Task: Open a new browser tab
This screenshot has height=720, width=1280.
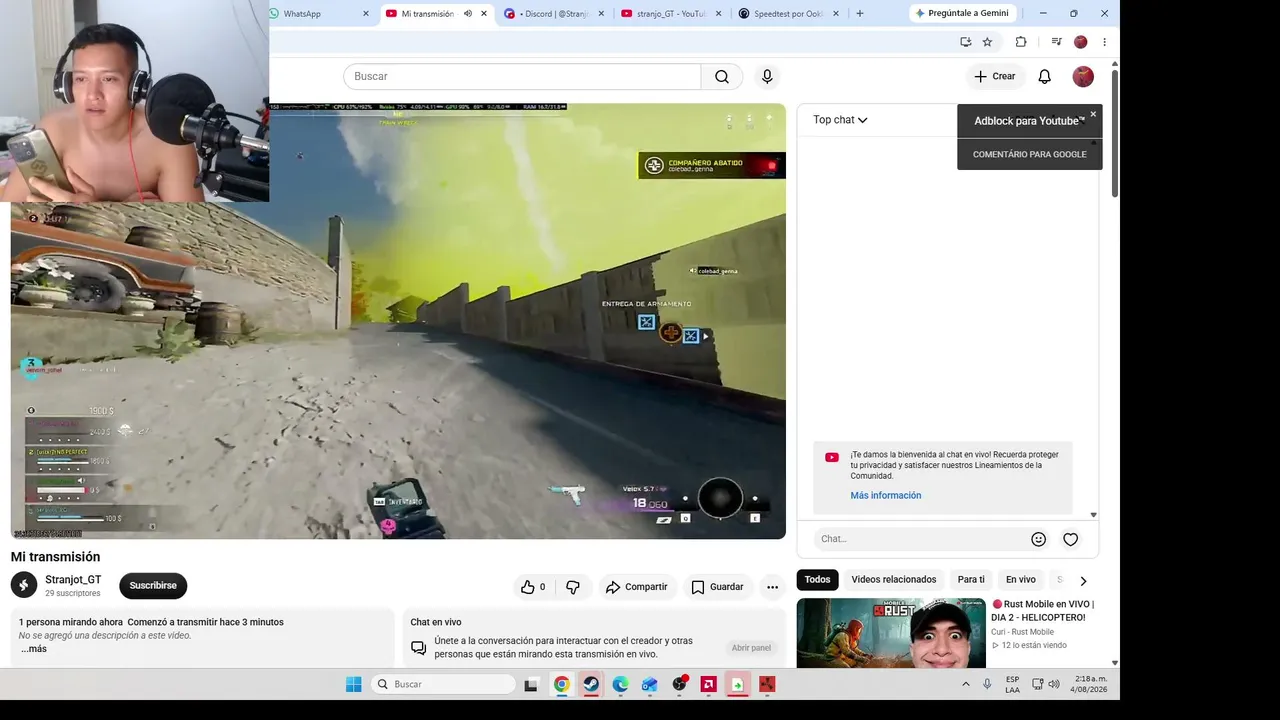Action: point(859,14)
